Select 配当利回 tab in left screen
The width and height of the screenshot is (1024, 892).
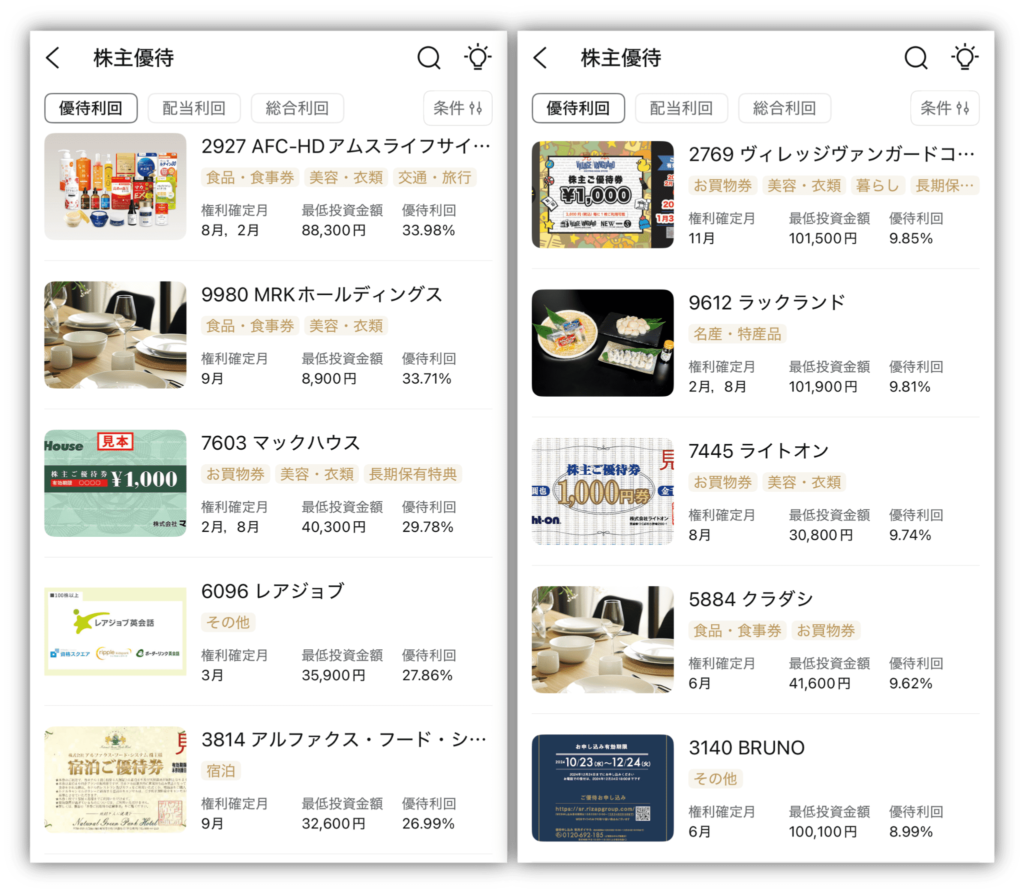point(194,108)
